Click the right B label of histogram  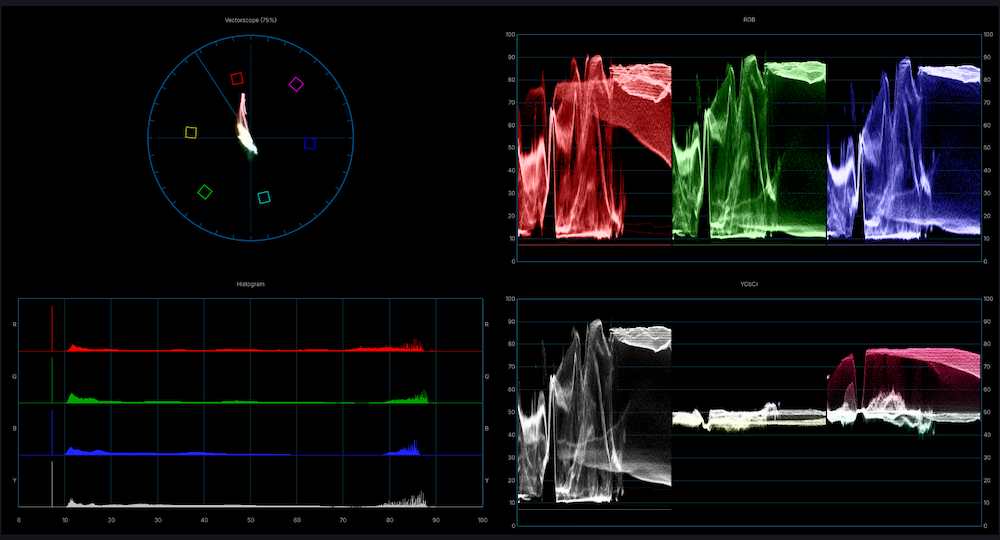(487, 428)
